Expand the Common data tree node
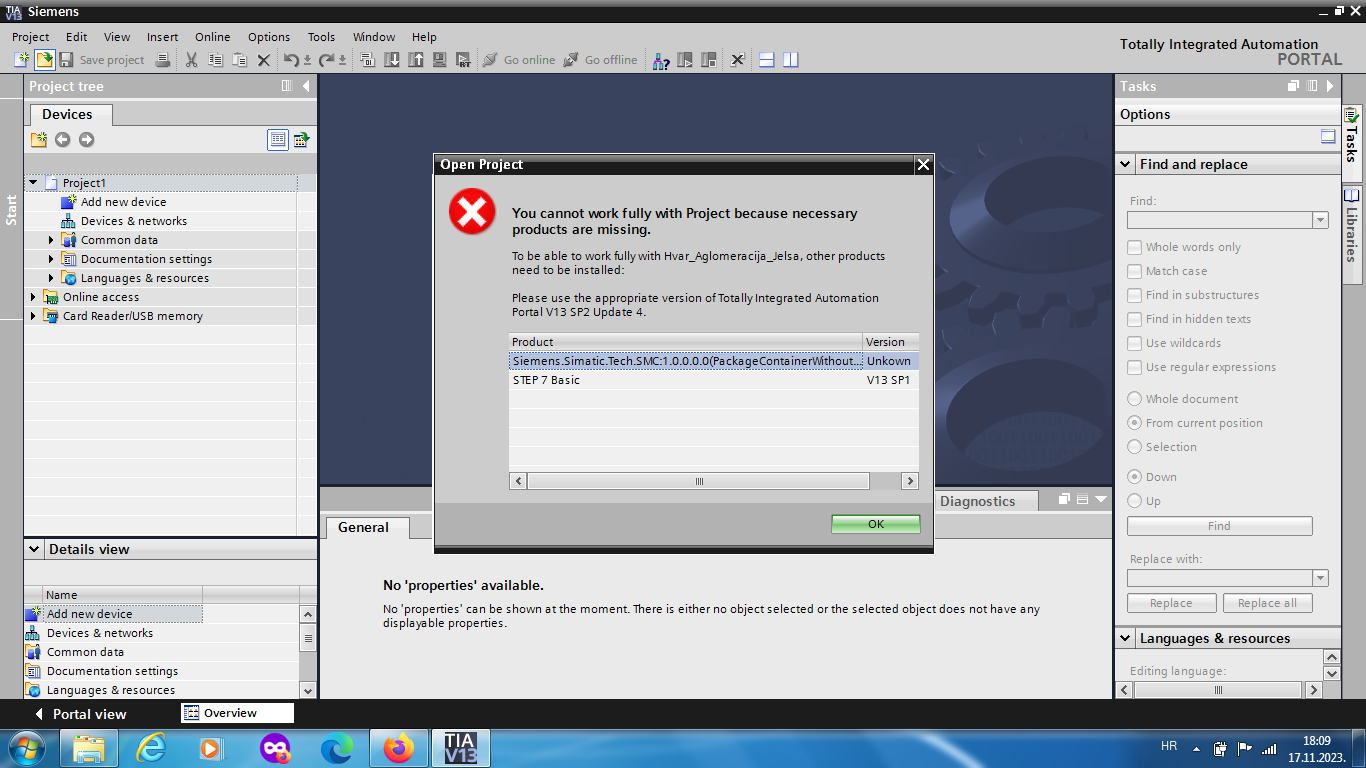Image resolution: width=1366 pixels, height=768 pixels. coord(51,240)
